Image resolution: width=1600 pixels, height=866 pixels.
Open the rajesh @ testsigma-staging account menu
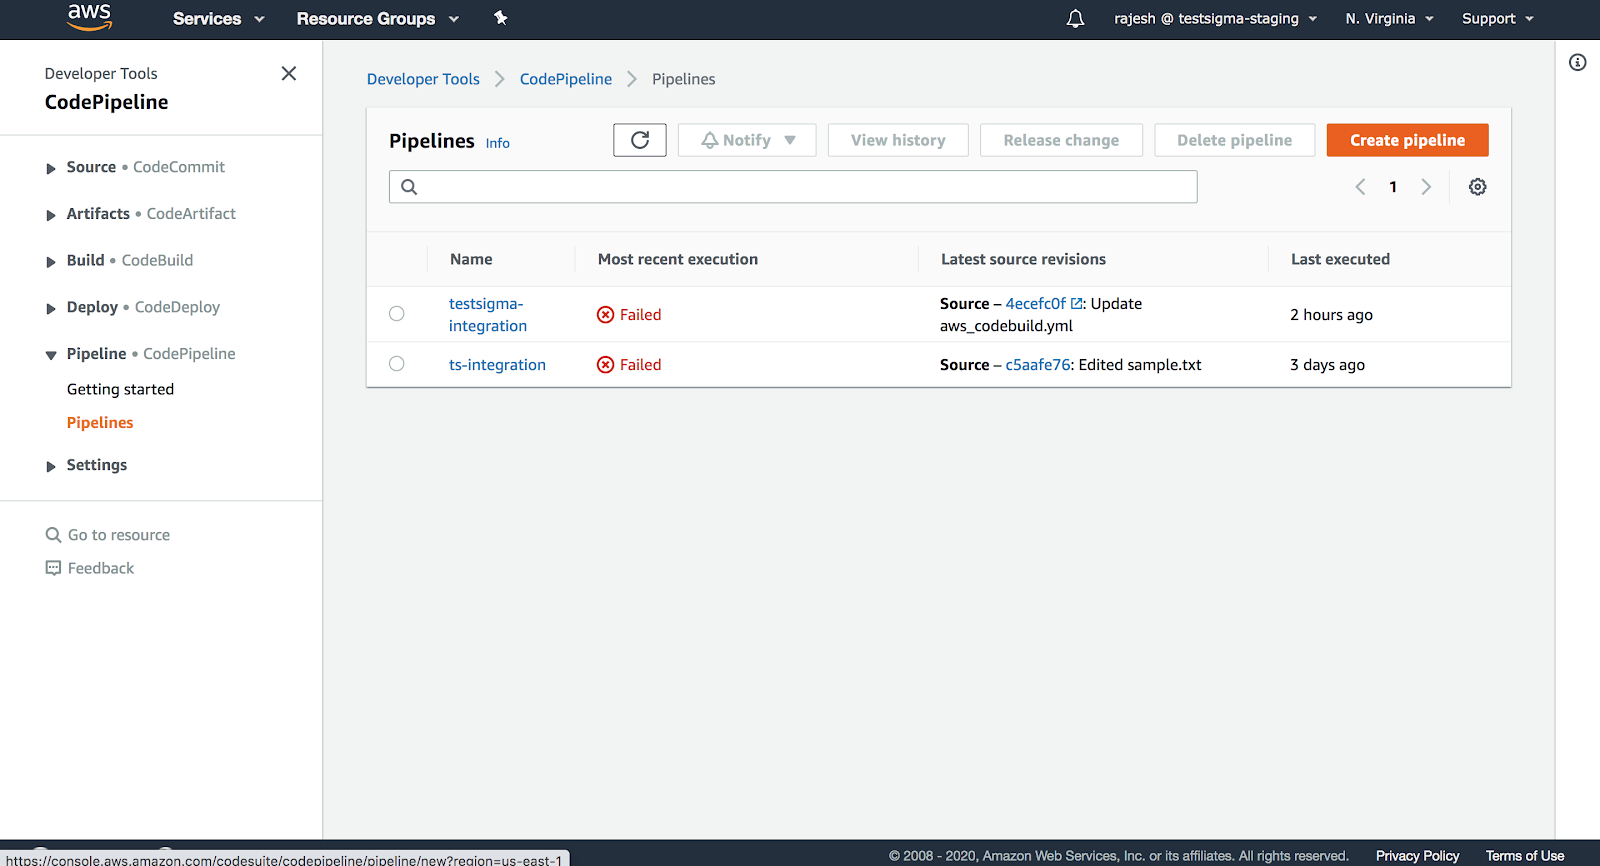pos(1215,19)
